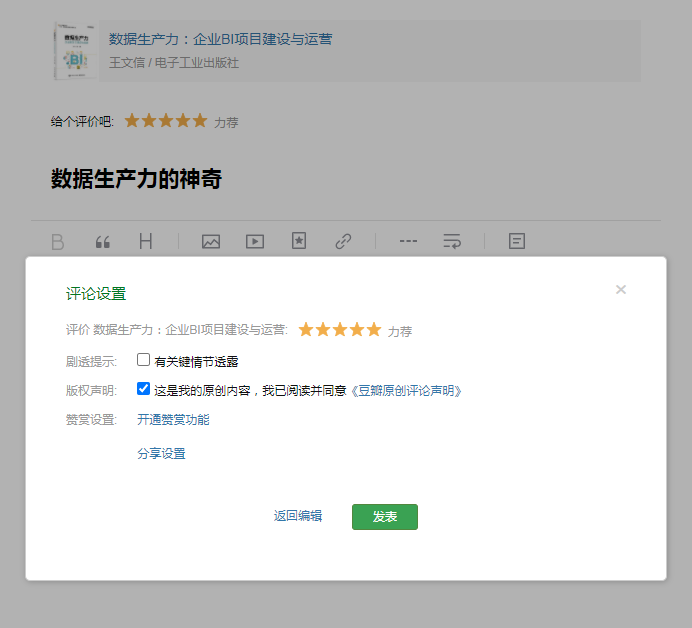
Task: Click 返回编辑 to go back
Action: click(298, 516)
